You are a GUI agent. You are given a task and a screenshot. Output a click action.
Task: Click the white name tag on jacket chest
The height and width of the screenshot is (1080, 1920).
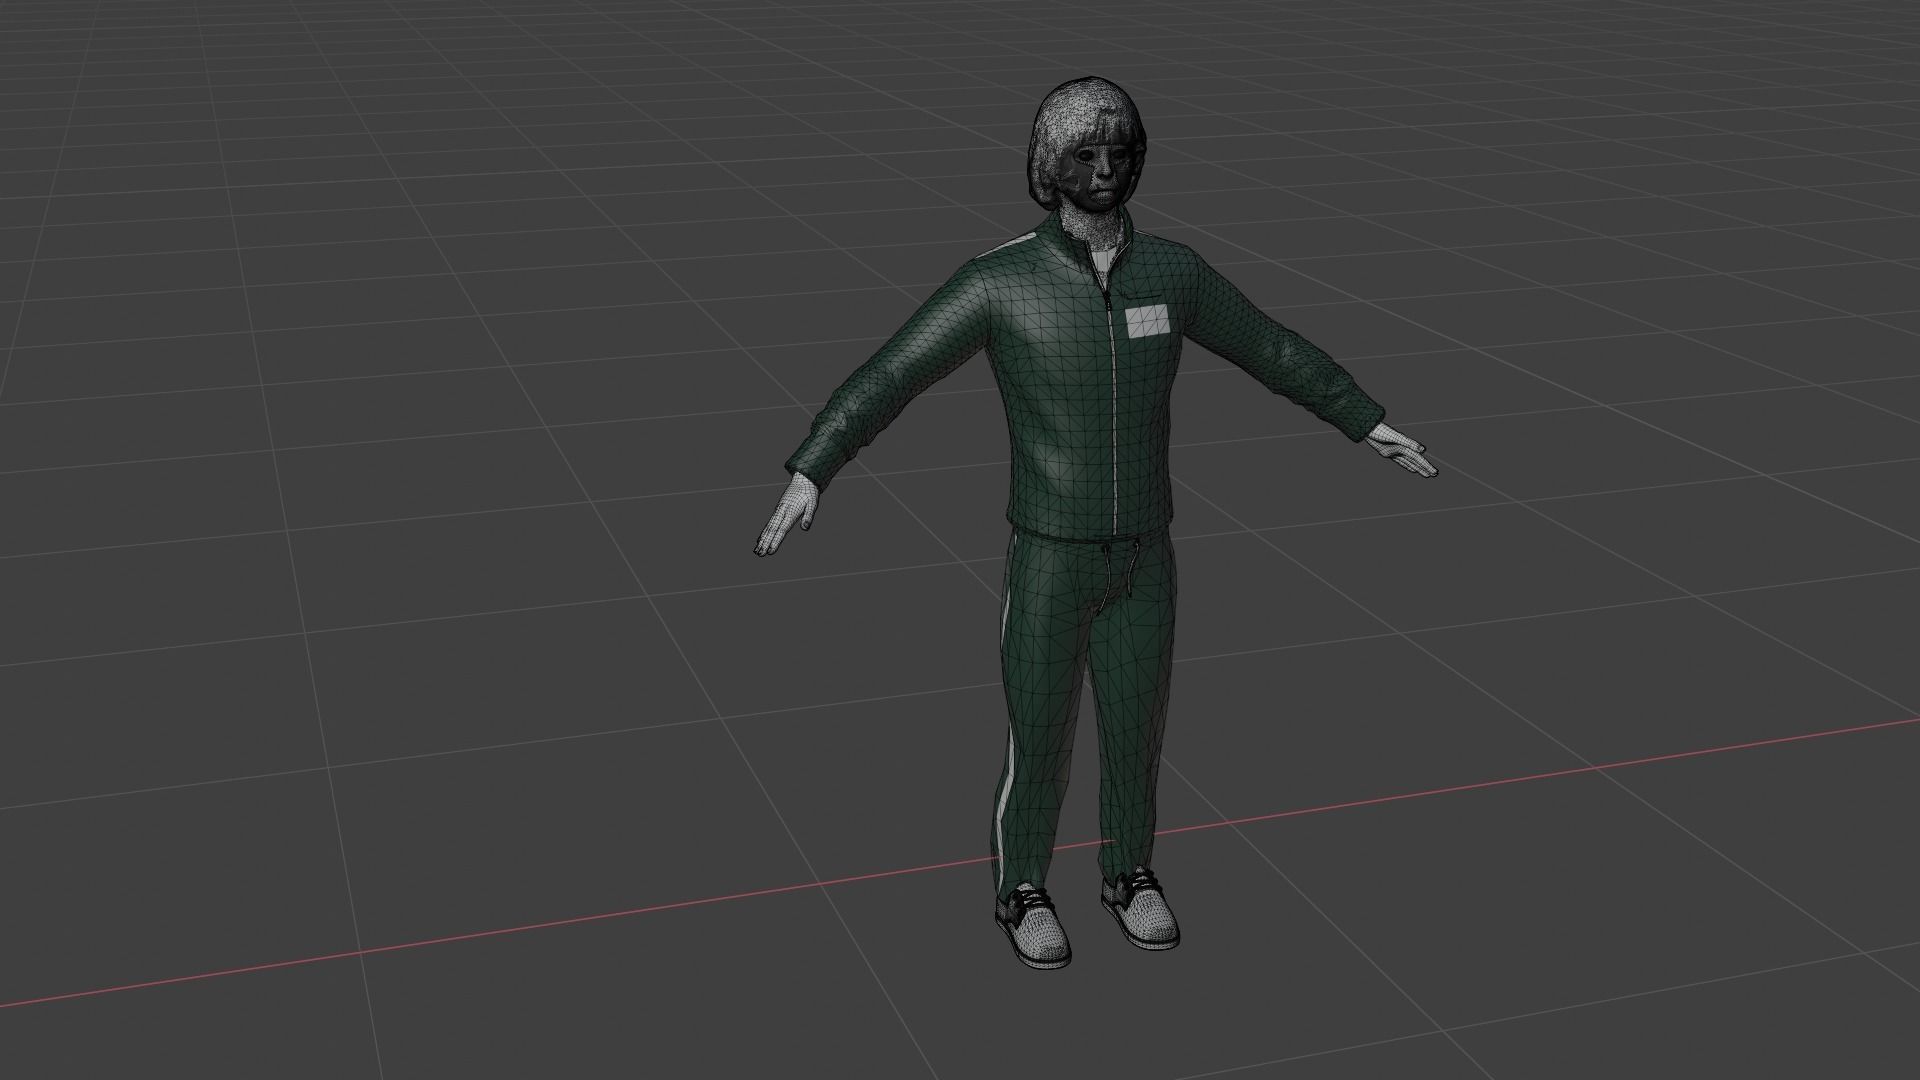pos(1146,321)
